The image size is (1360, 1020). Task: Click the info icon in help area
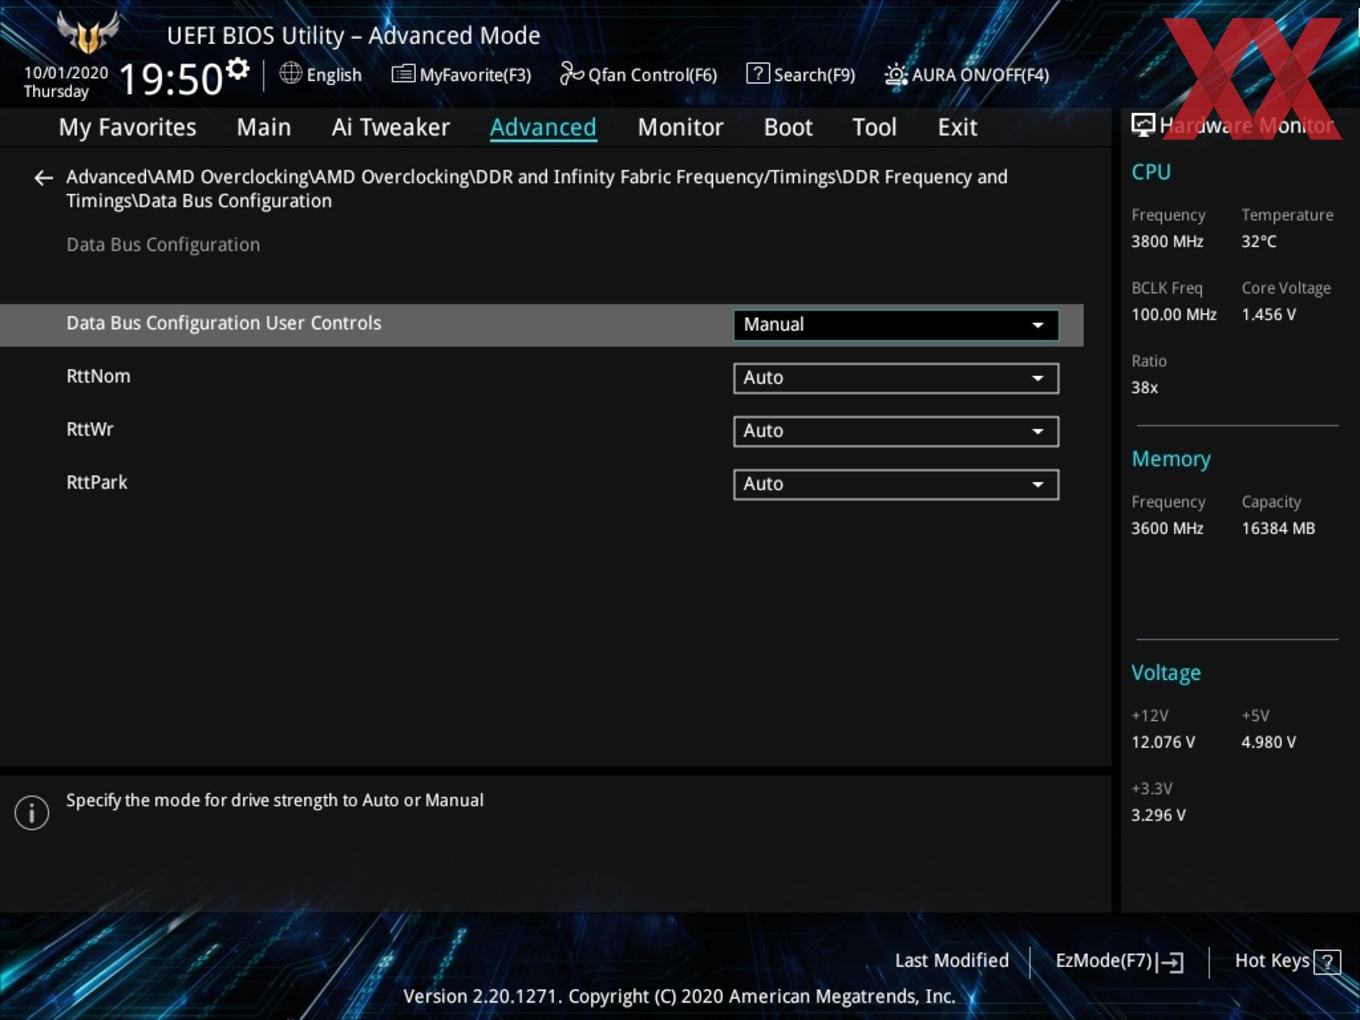32,813
